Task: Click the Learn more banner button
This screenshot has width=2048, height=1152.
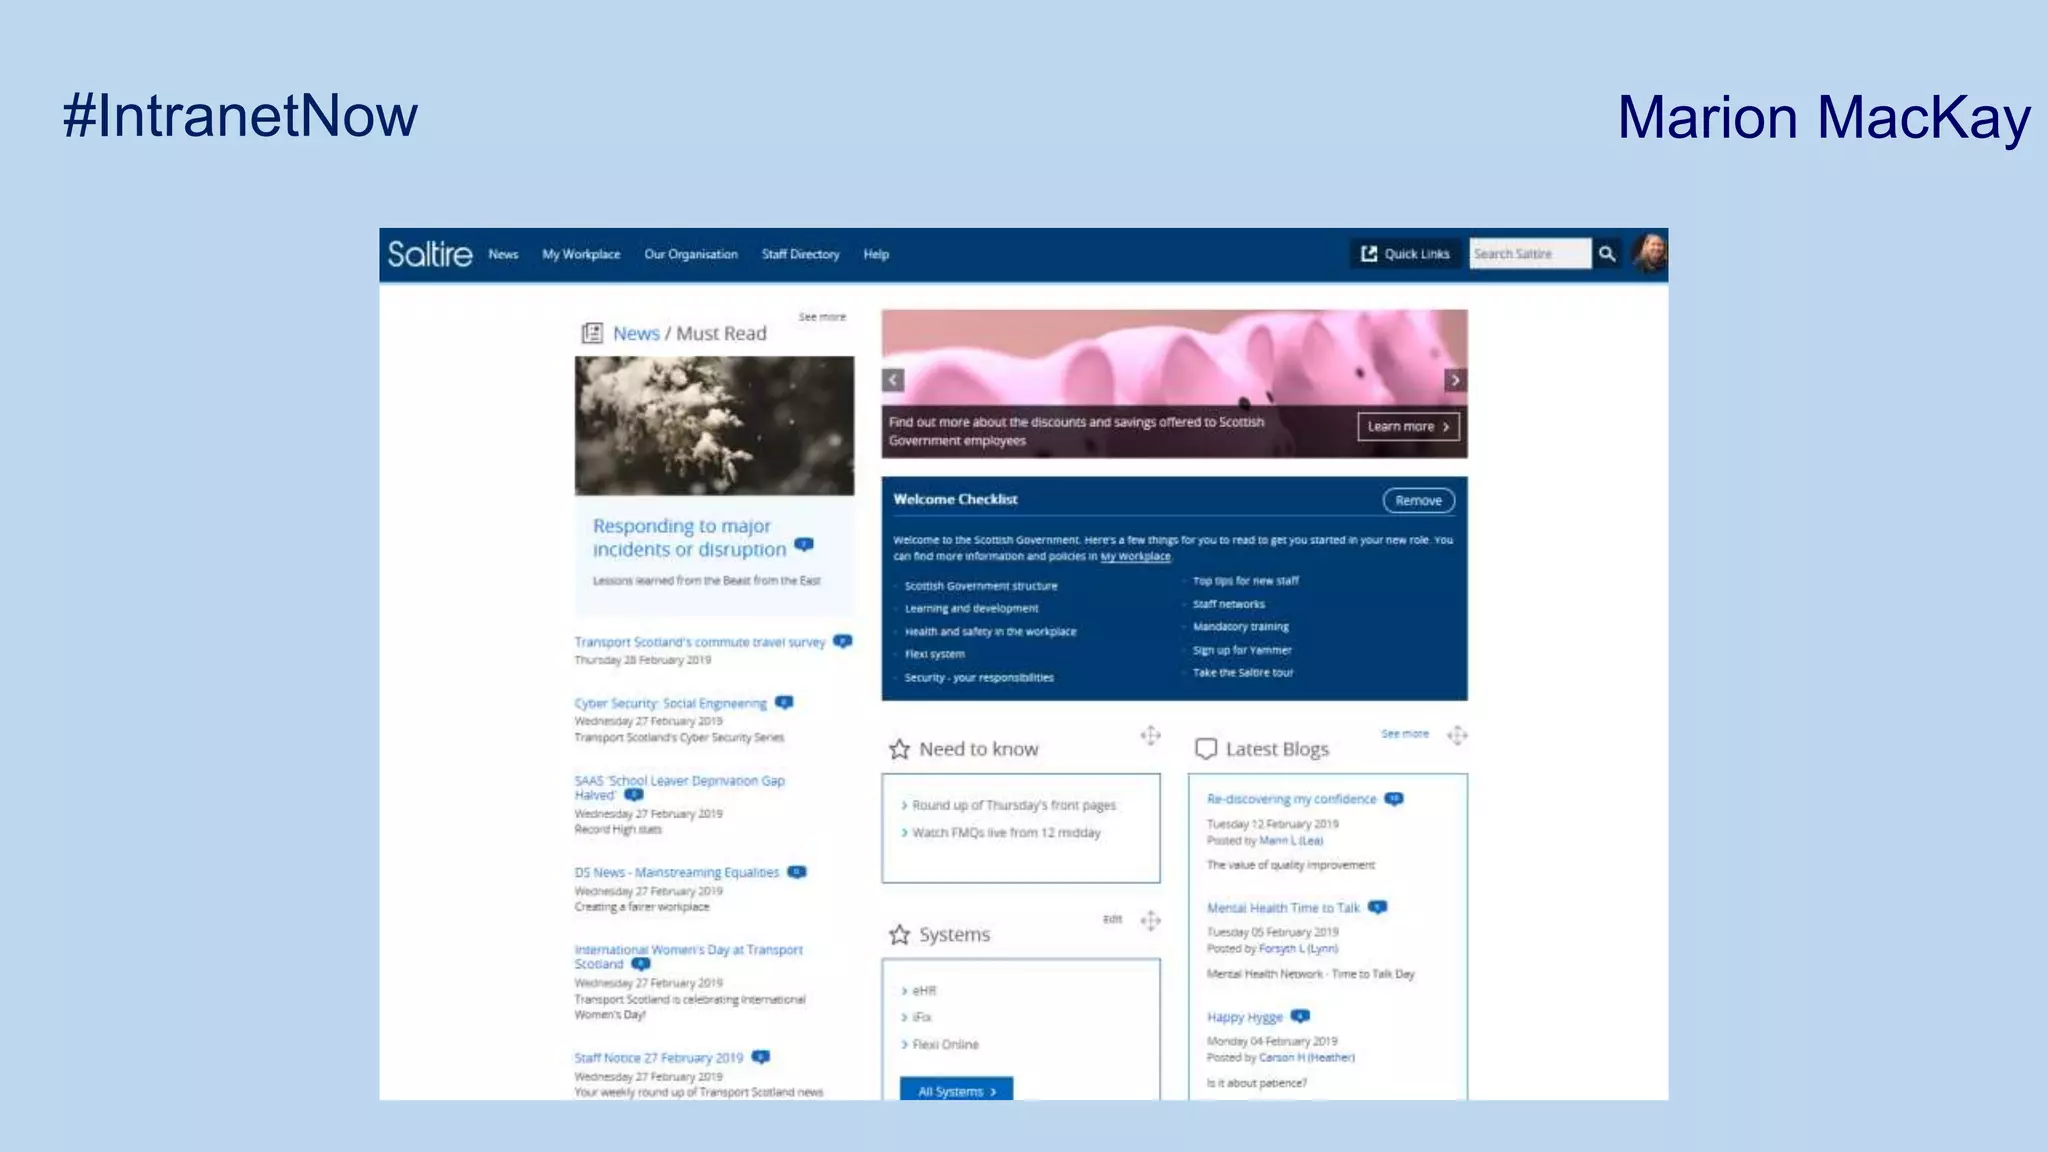Action: 1408,426
